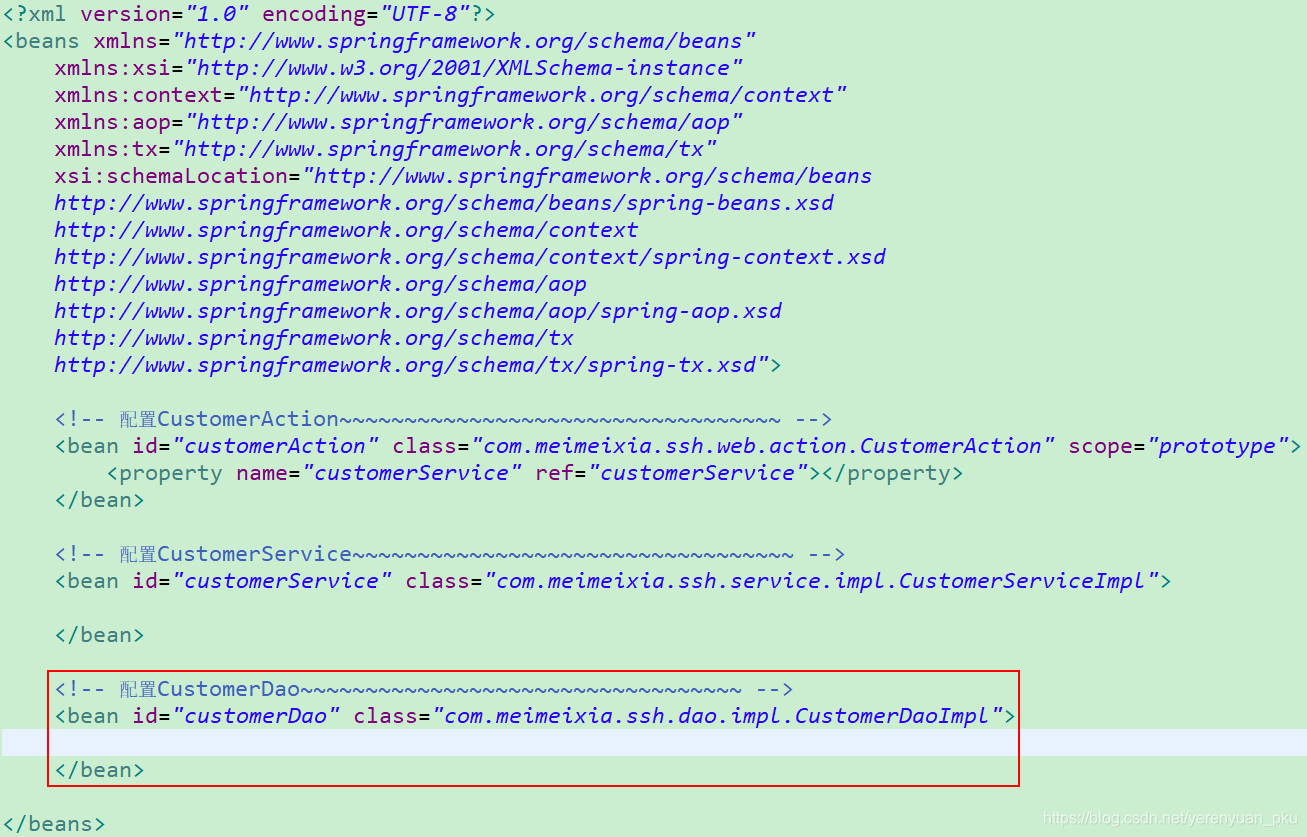Image resolution: width=1307 pixels, height=837 pixels.
Task: Click the CustomerService comment line
Action: 450,554
